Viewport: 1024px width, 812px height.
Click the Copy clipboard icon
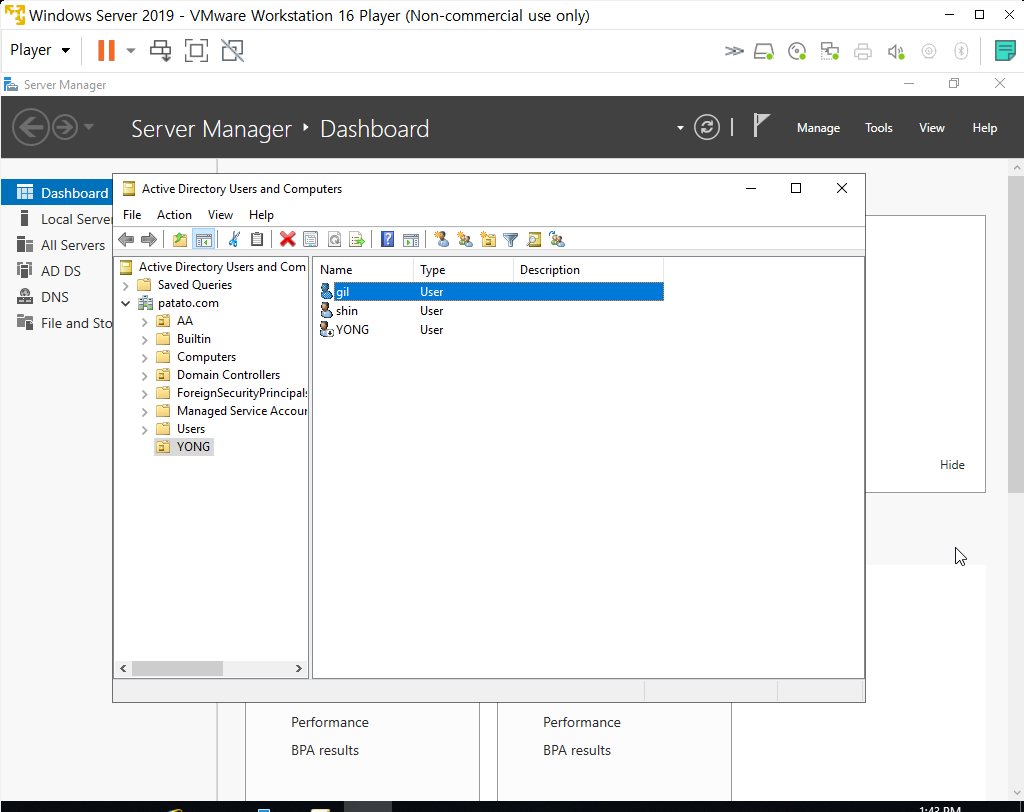click(257, 240)
